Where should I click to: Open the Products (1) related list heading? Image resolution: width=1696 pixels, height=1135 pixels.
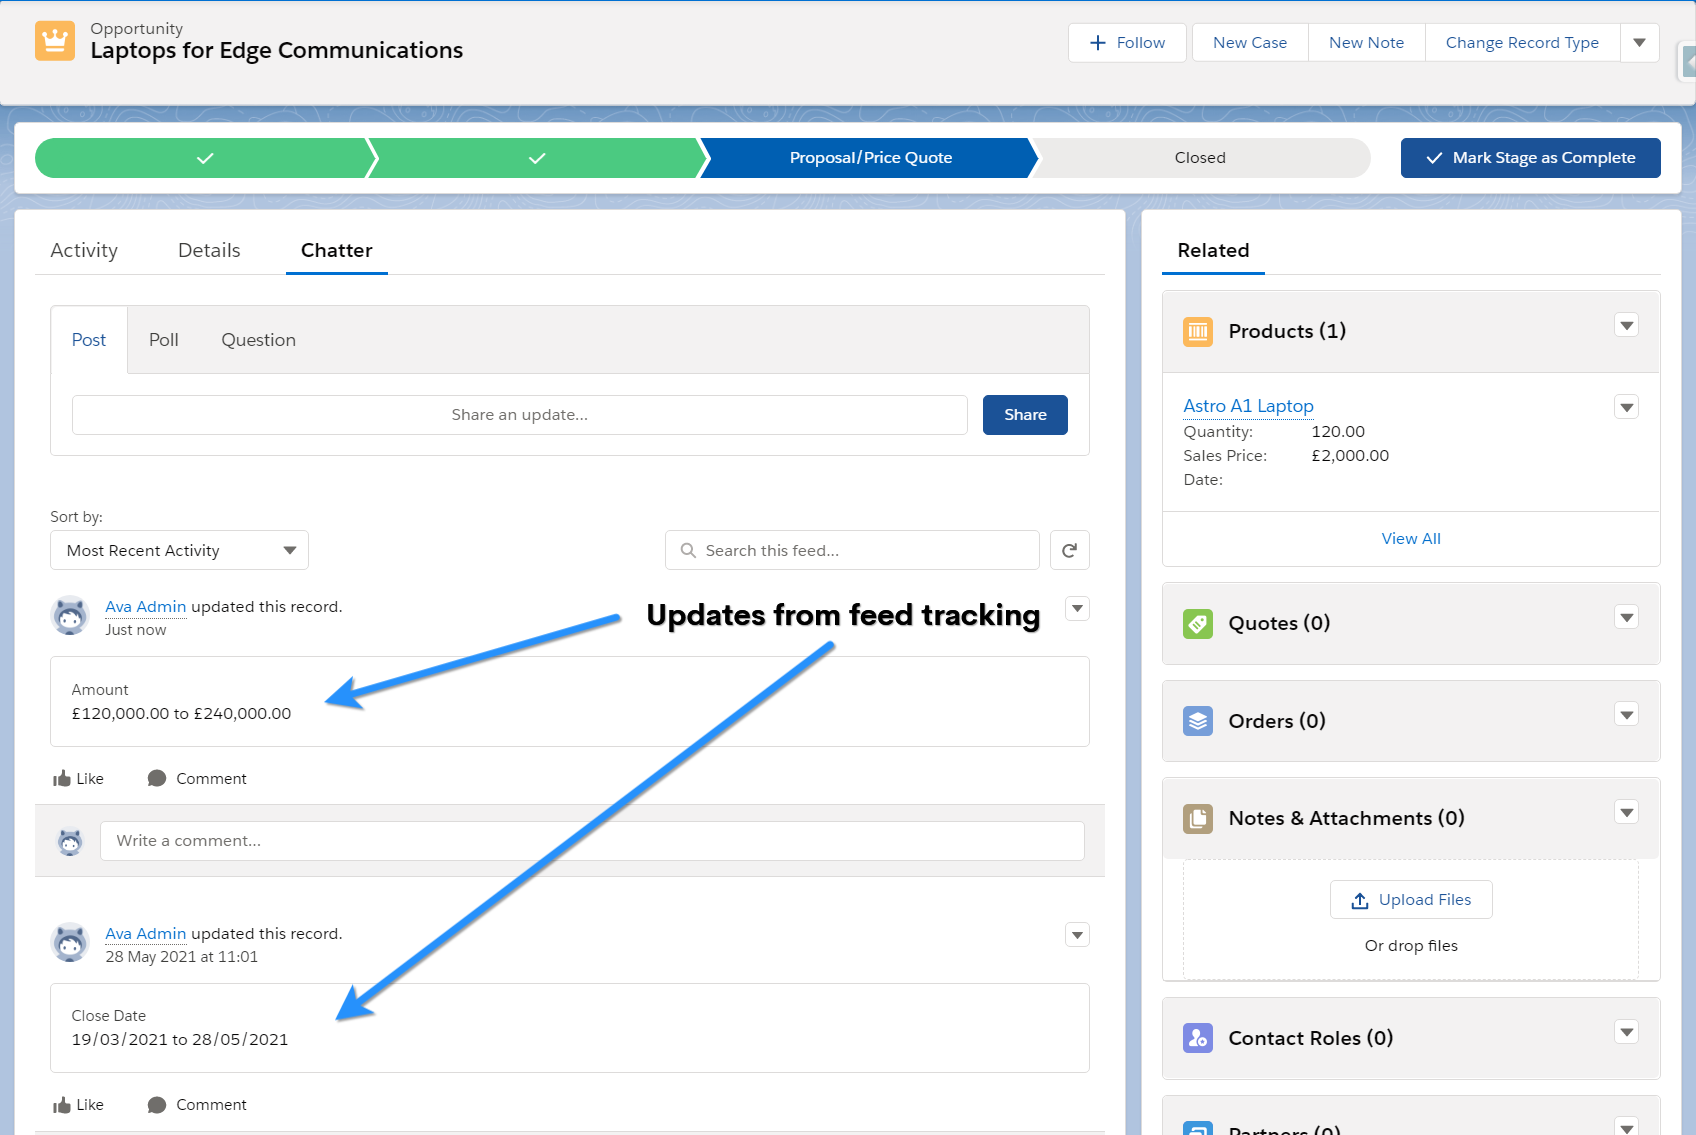[x=1287, y=331]
